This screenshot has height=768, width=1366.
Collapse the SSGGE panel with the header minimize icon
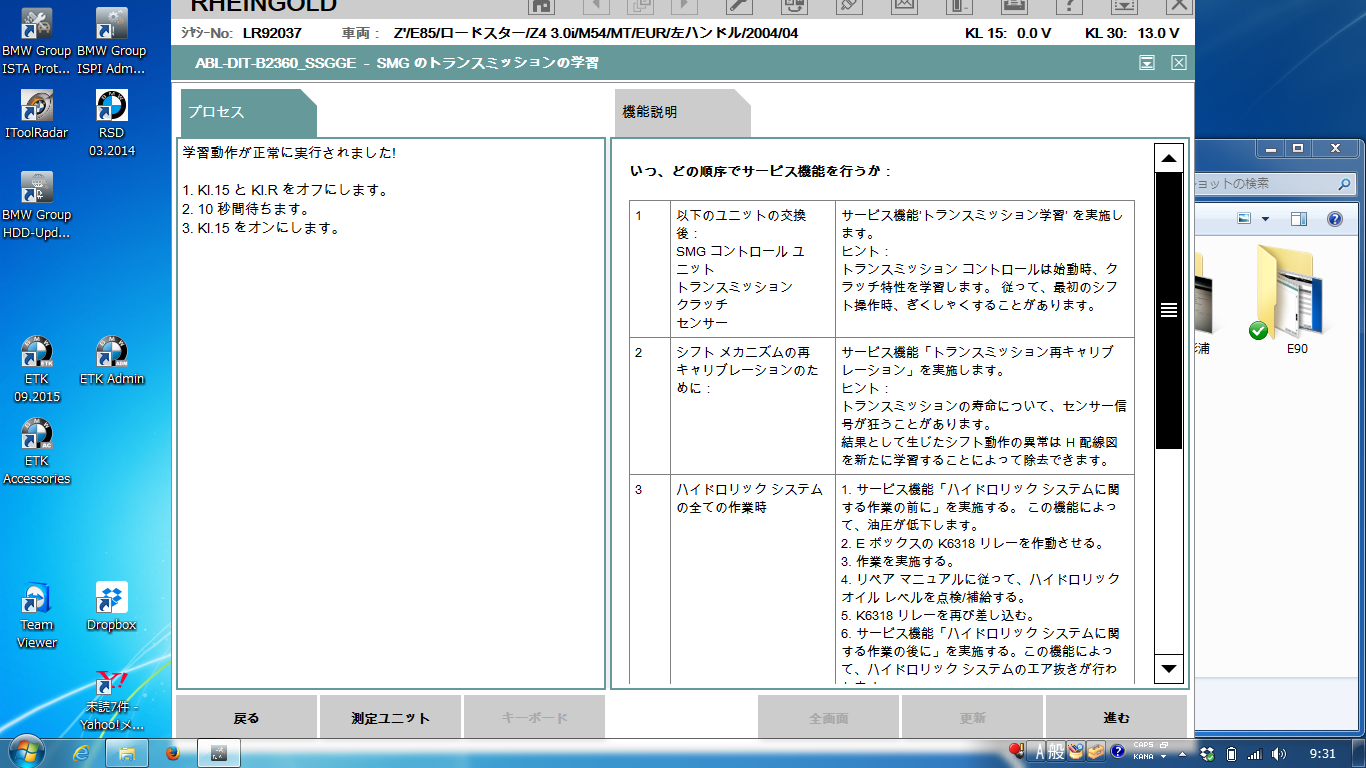pos(1147,63)
